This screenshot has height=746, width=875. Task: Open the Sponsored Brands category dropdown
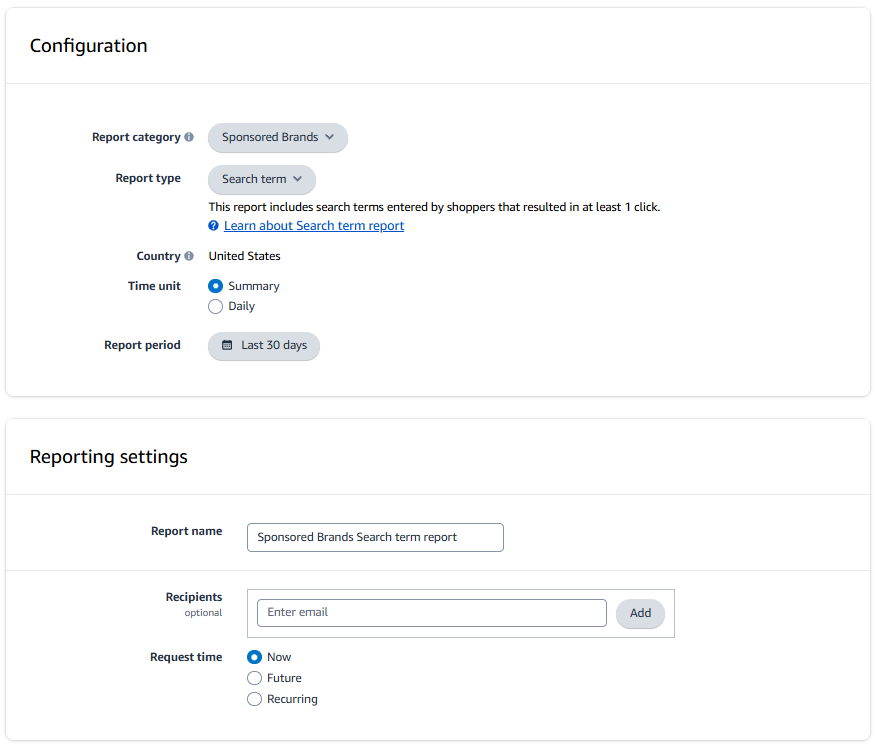point(278,137)
